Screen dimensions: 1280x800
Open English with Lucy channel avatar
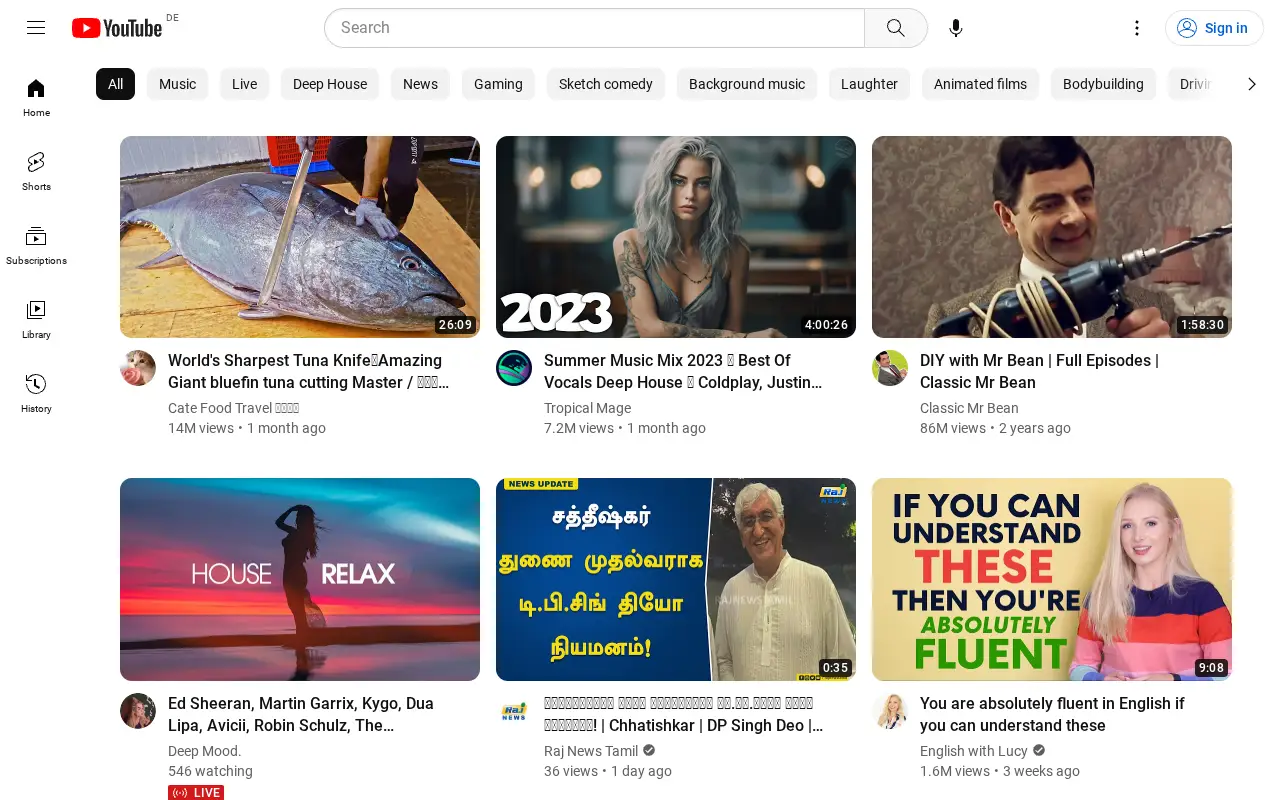pos(890,711)
